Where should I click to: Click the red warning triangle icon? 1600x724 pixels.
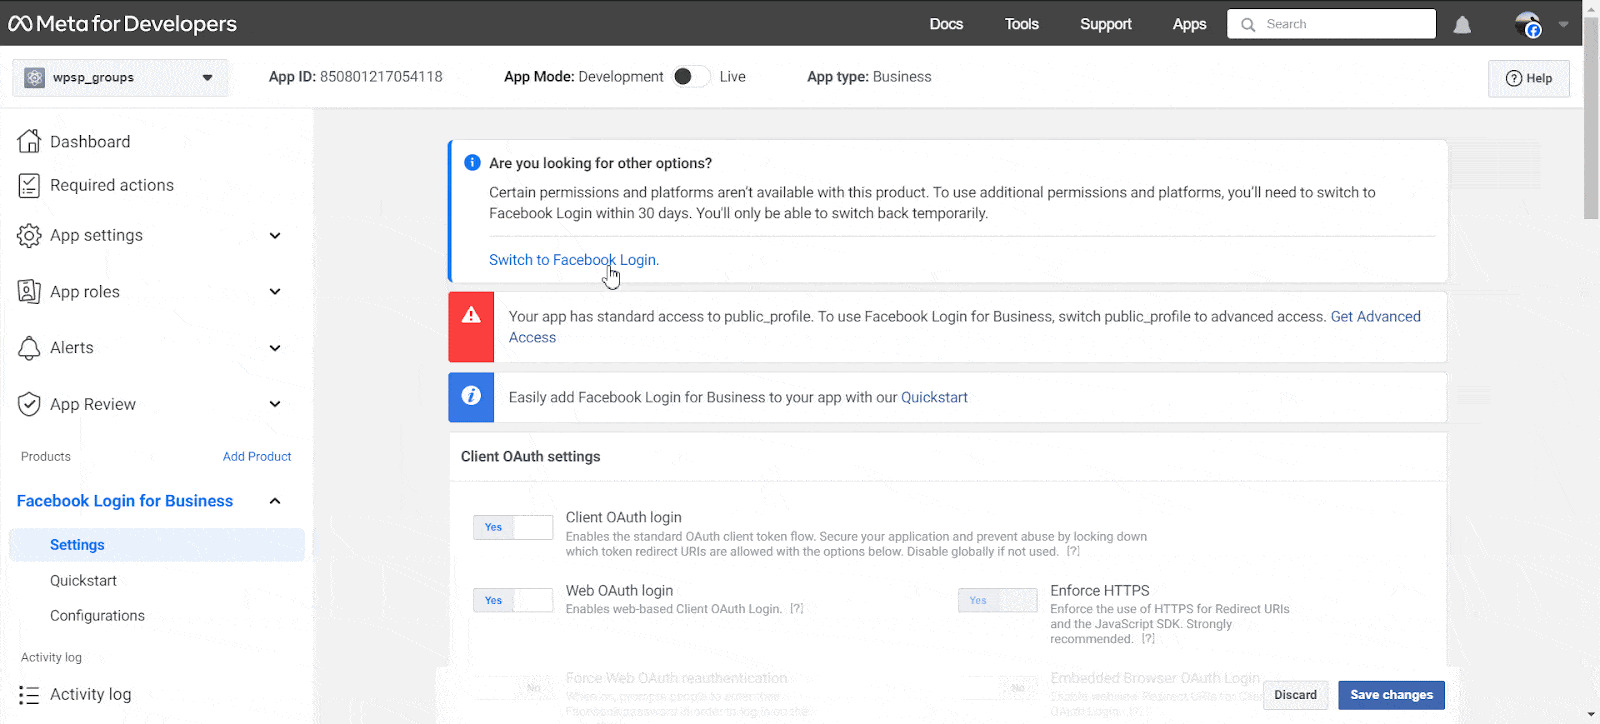point(471,315)
